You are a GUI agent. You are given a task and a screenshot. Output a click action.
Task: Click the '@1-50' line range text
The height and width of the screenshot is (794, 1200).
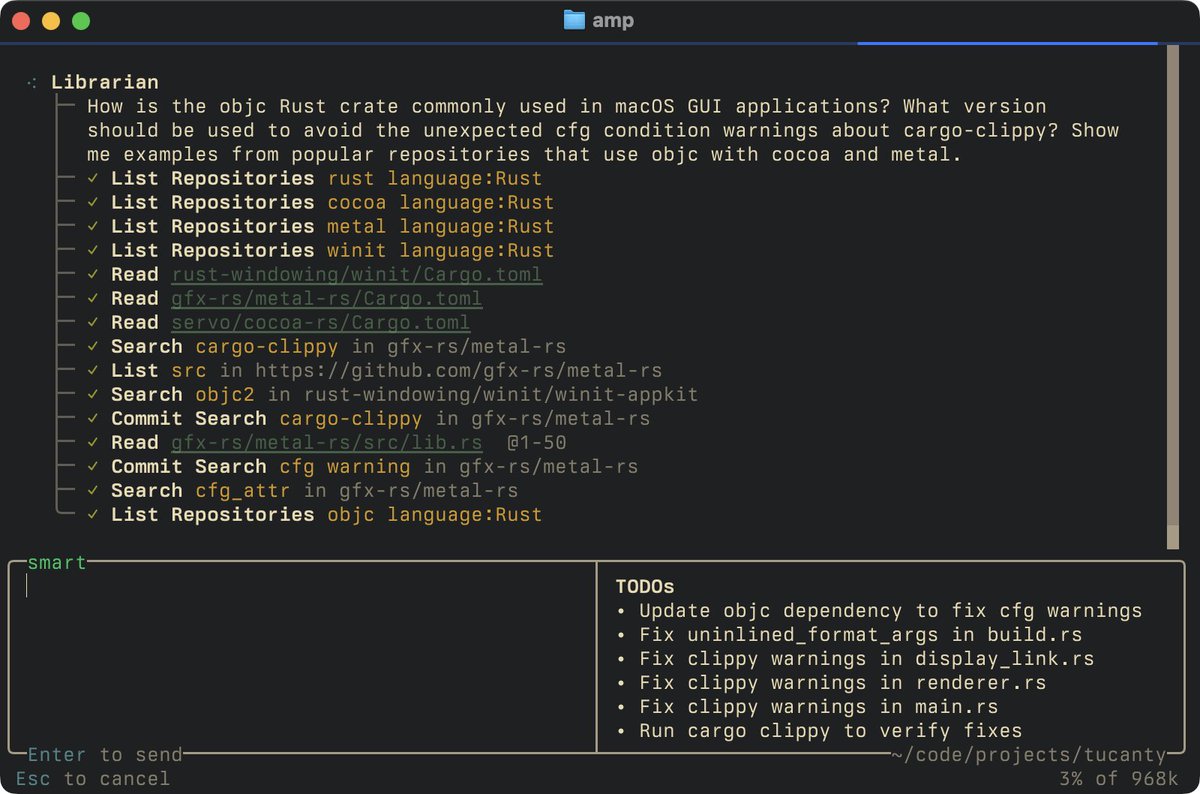click(537, 443)
